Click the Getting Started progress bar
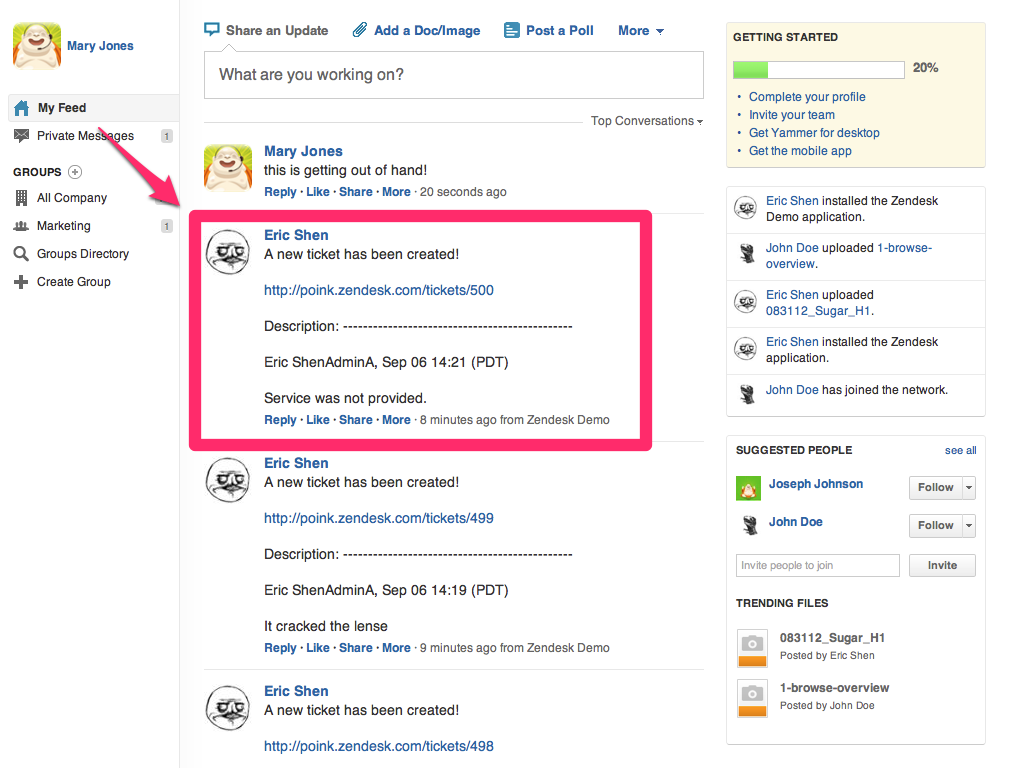The width and height of the screenshot is (1024, 768). pyautogui.click(x=818, y=69)
